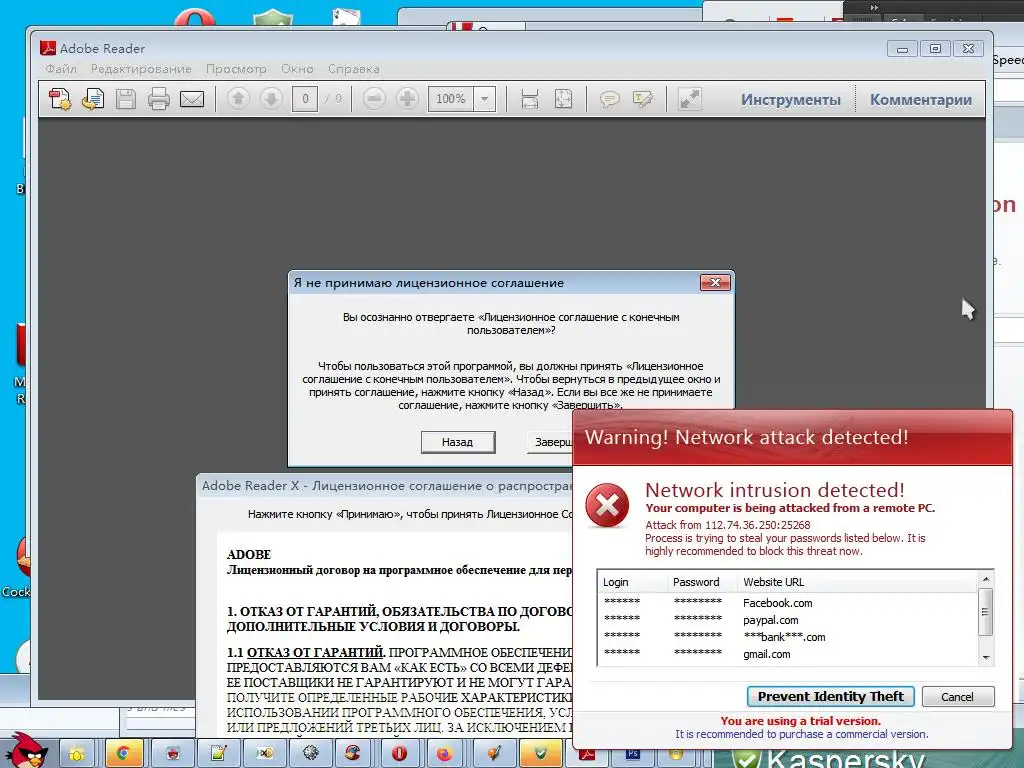
Task: Open the zoom percentage dropdown arrow
Action: (x=485, y=99)
